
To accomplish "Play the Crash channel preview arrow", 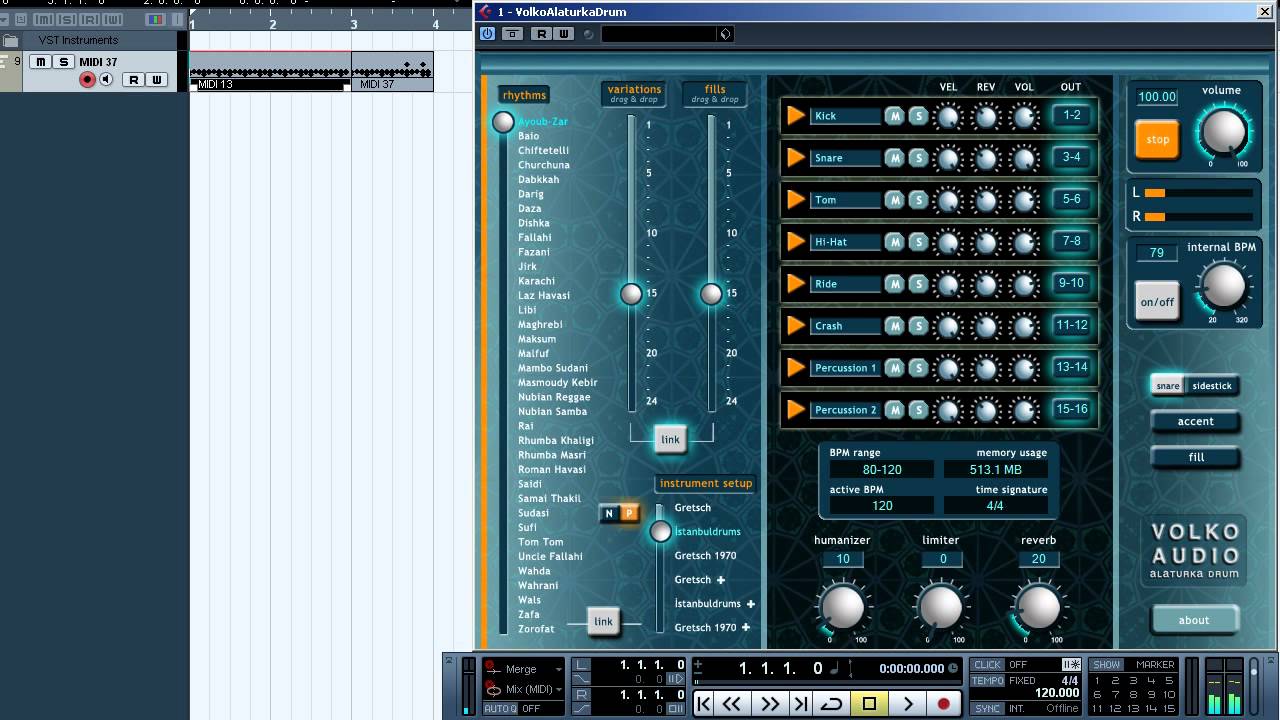I will pyautogui.click(x=796, y=326).
